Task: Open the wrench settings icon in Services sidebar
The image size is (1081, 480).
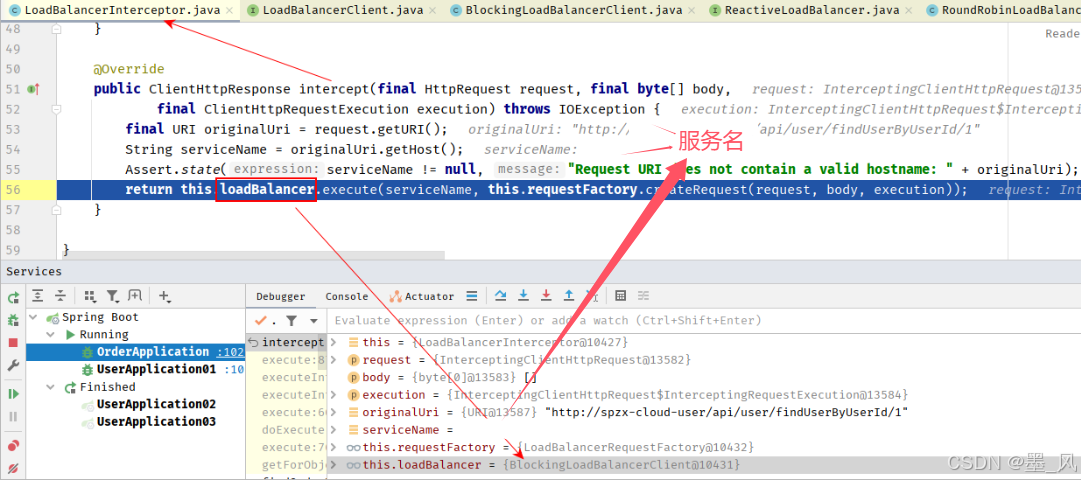Action: [13, 366]
